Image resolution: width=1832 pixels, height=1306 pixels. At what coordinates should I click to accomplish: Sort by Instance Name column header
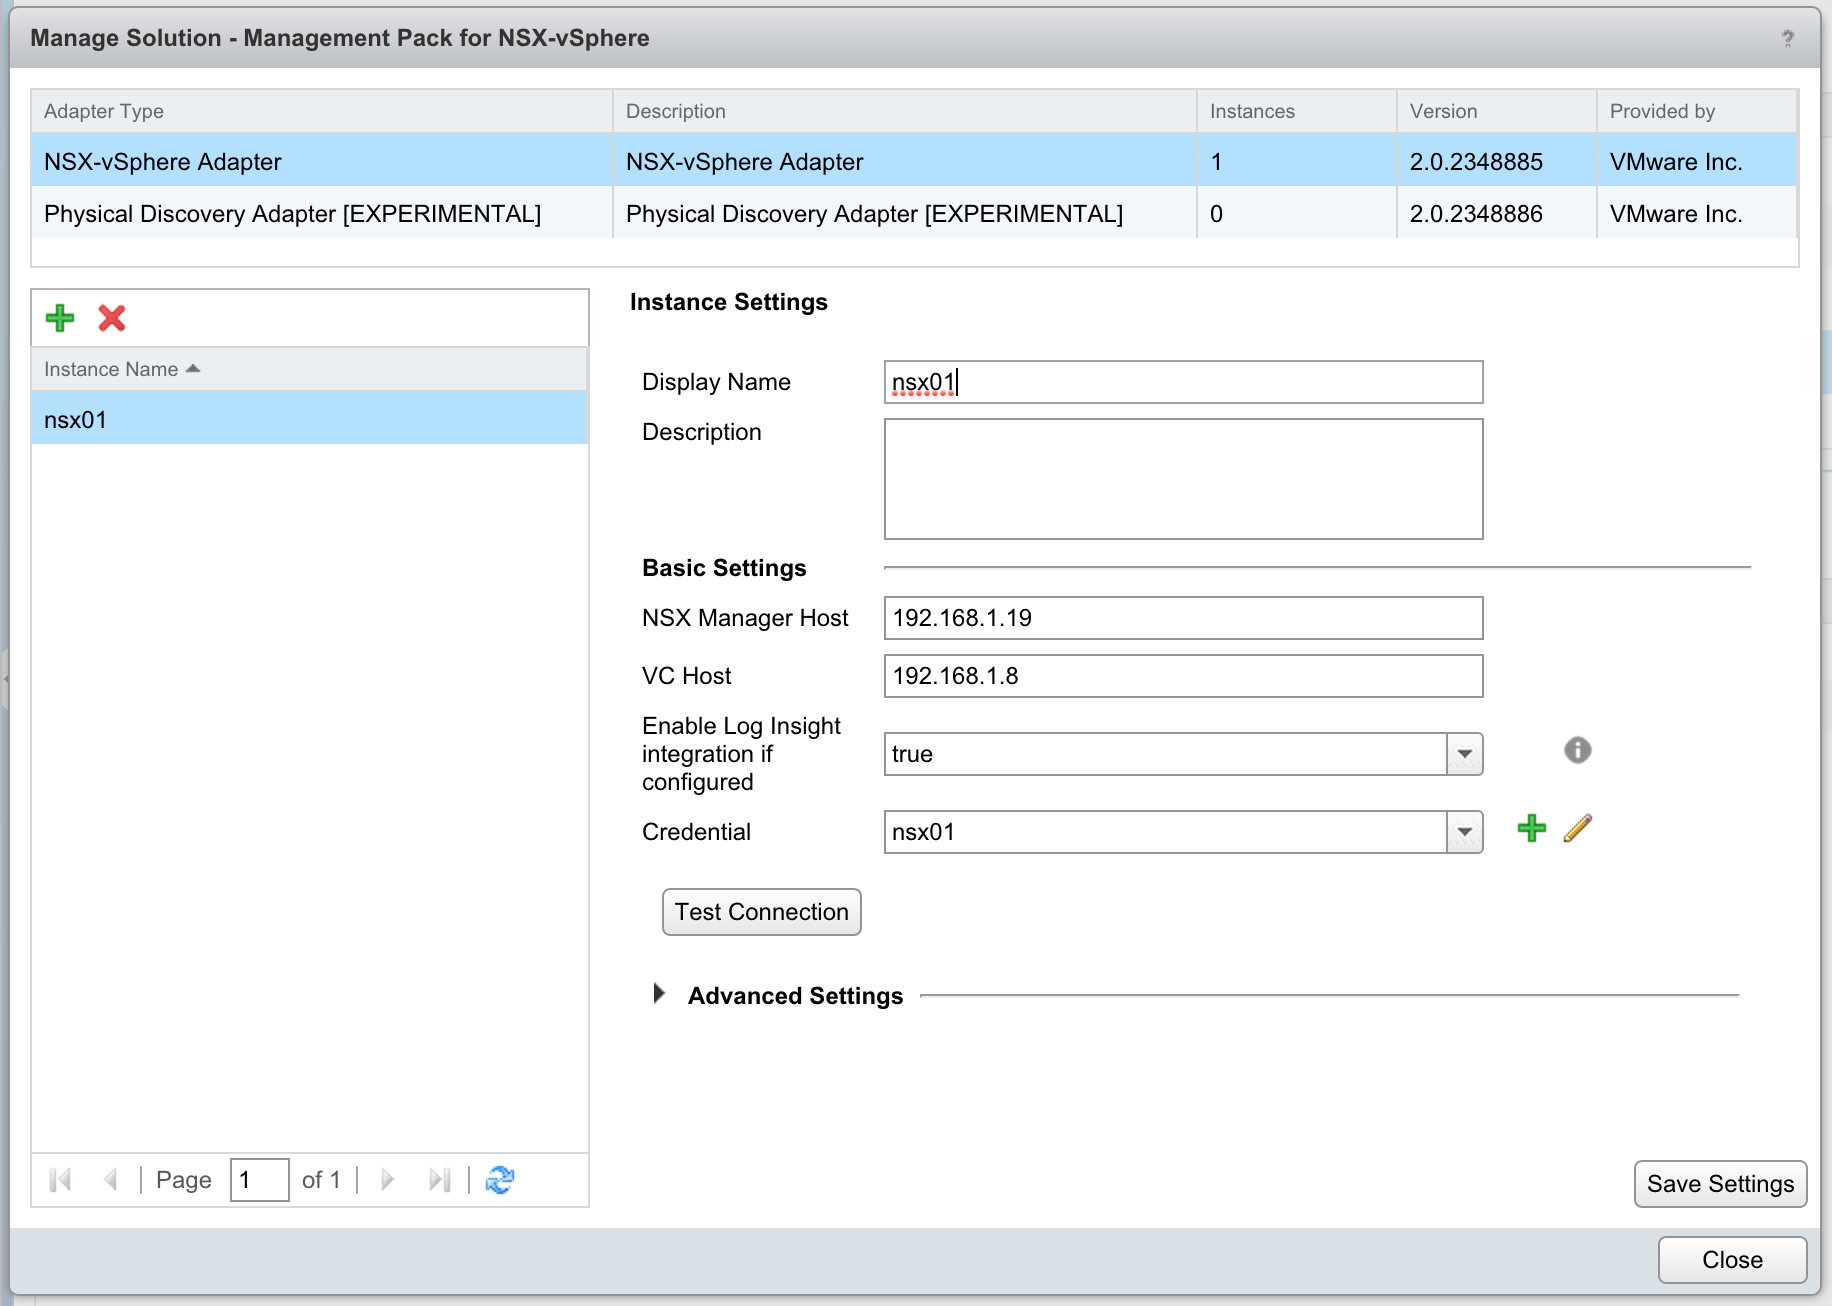pyautogui.click(x=309, y=369)
